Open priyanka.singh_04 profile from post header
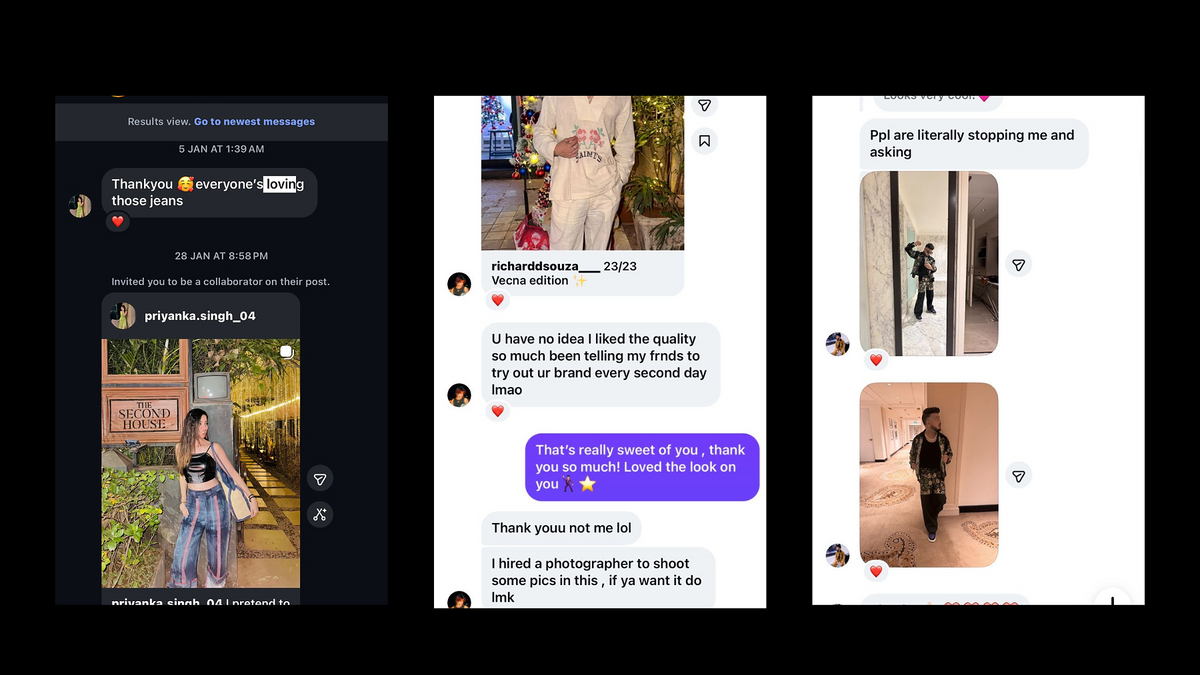This screenshot has height=675, width=1200. click(x=199, y=316)
